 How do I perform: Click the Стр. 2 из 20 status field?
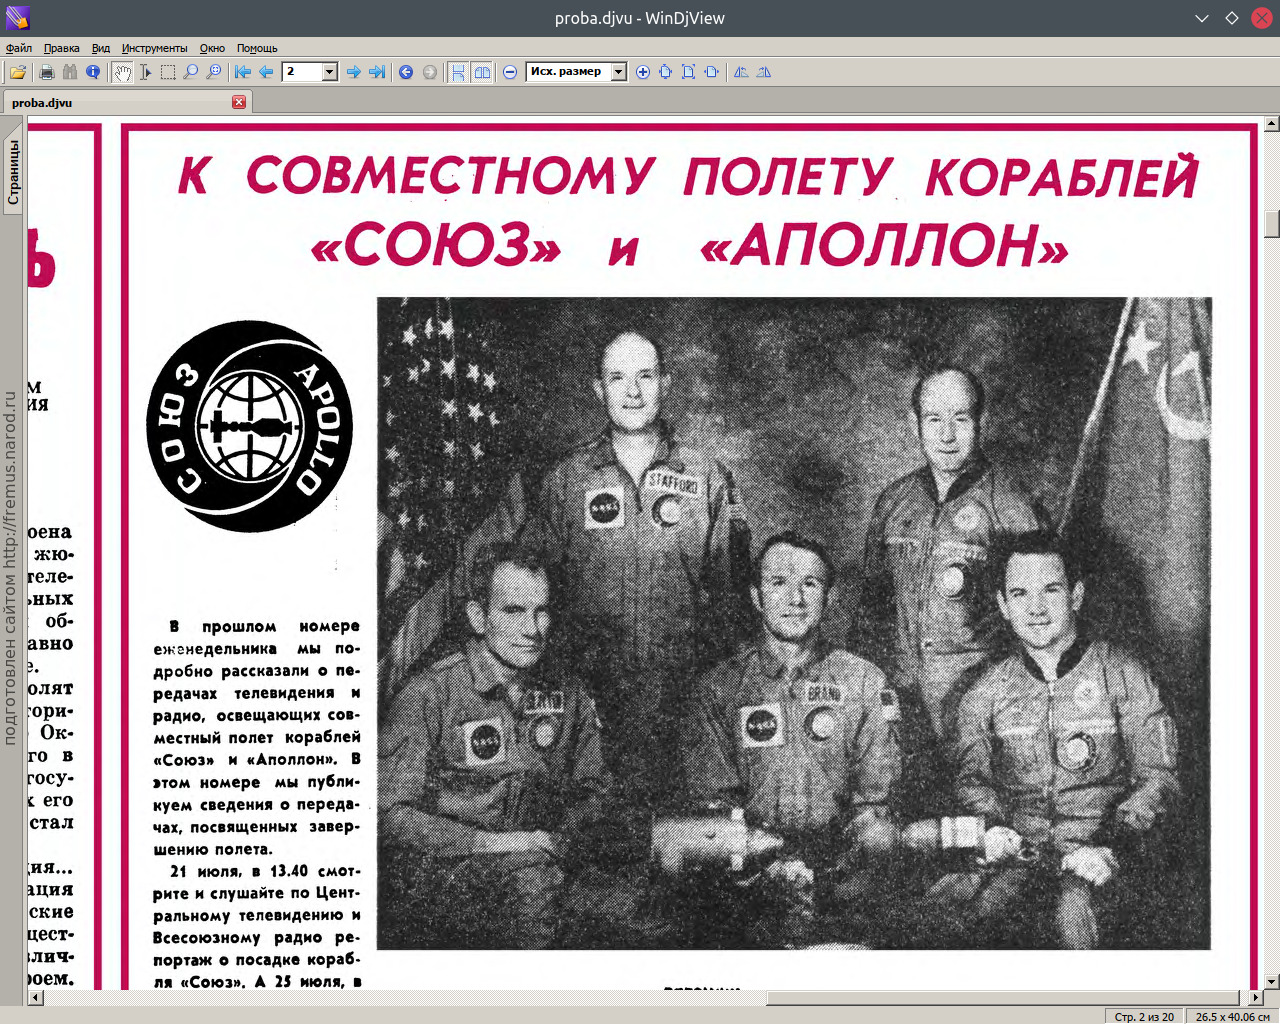pos(1144,1016)
